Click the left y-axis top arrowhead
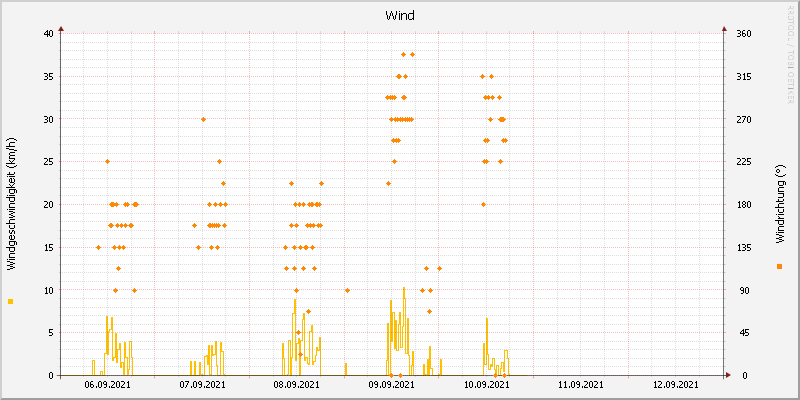Image resolution: width=800 pixels, height=400 pixels. (x=61, y=29)
